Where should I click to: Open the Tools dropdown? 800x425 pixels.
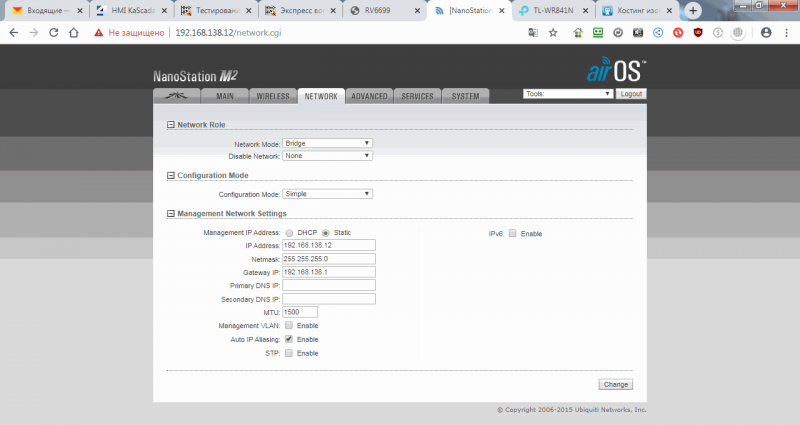point(568,94)
